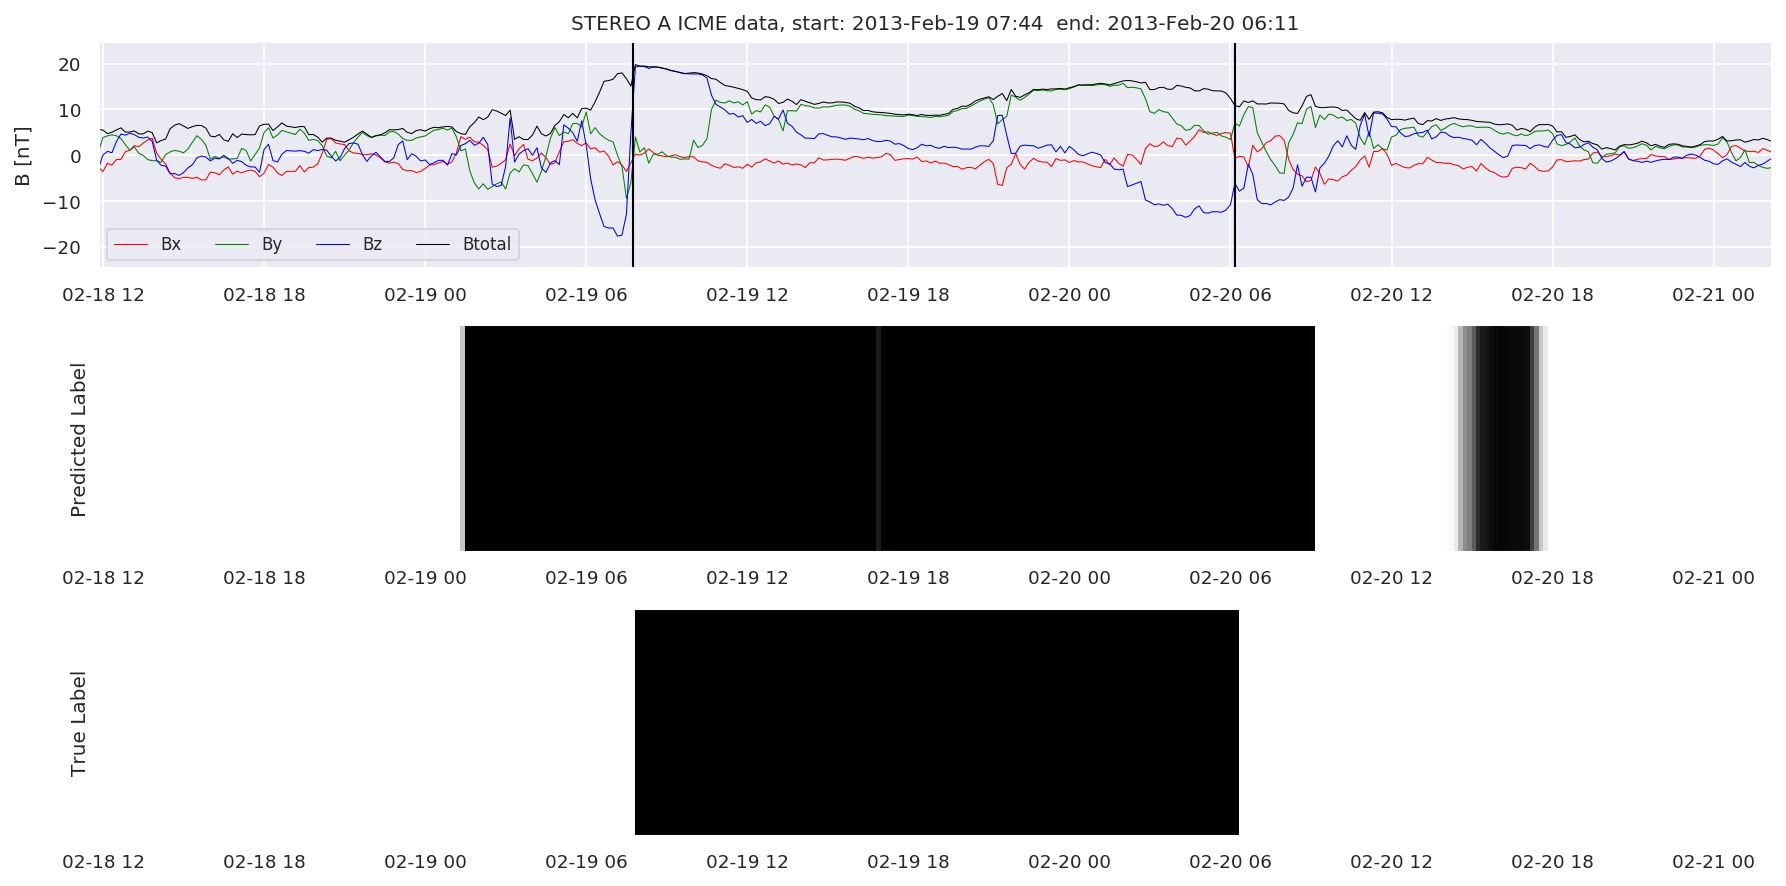The height and width of the screenshot is (886, 1786).
Task: Click '02-19 00' tick under the B field plot
Action: tap(426, 295)
